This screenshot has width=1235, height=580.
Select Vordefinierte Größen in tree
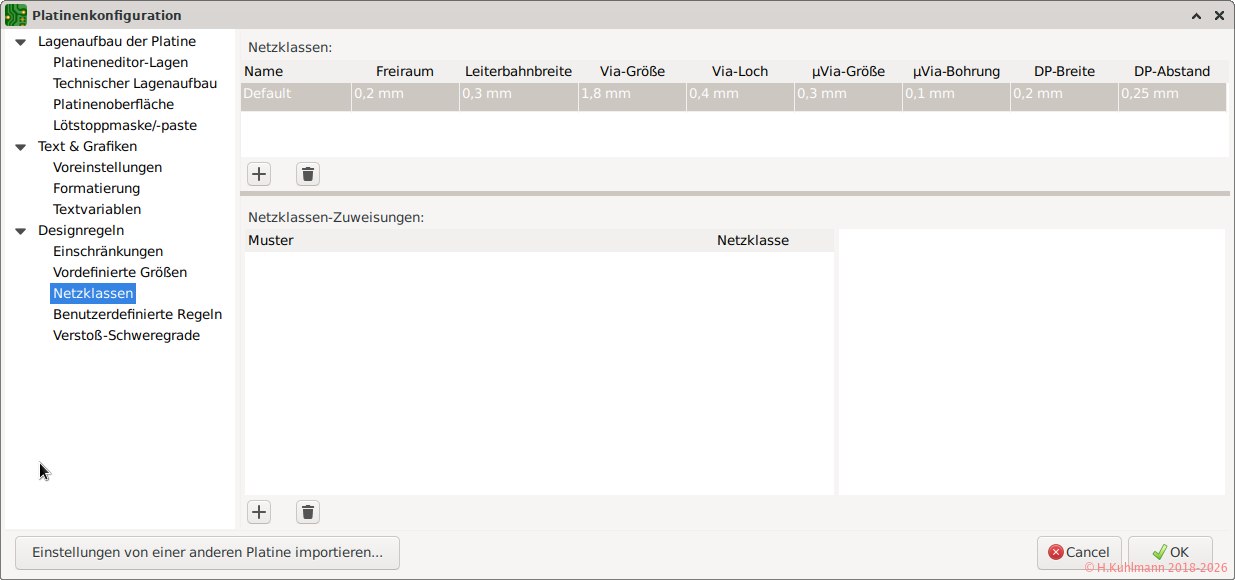click(120, 272)
